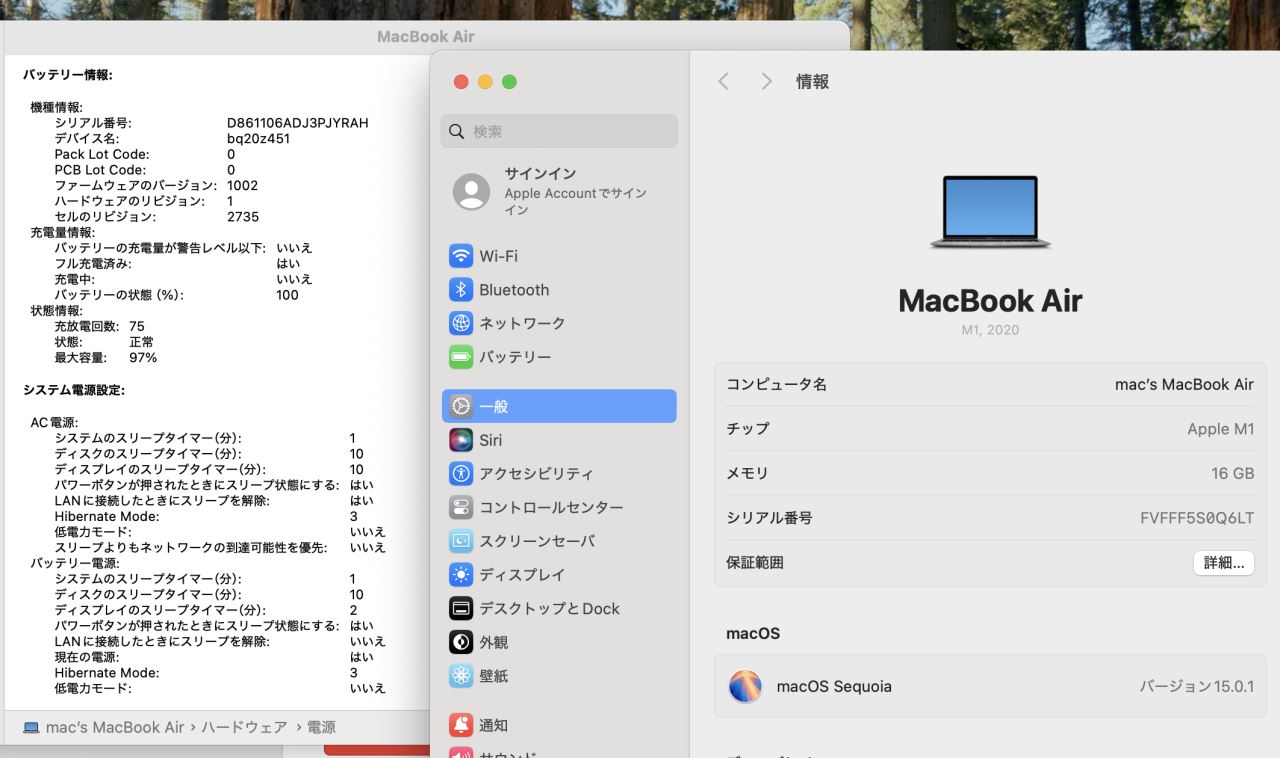Click 充放電回数 value 75

click(x=137, y=326)
